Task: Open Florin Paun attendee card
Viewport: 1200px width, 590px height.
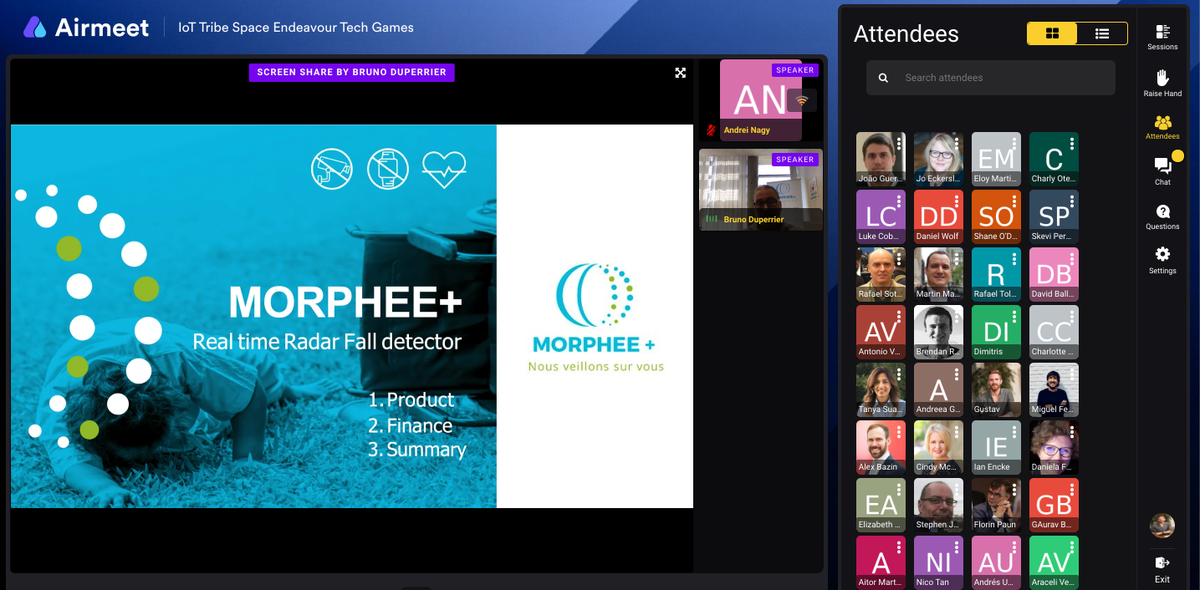Action: (x=997, y=505)
